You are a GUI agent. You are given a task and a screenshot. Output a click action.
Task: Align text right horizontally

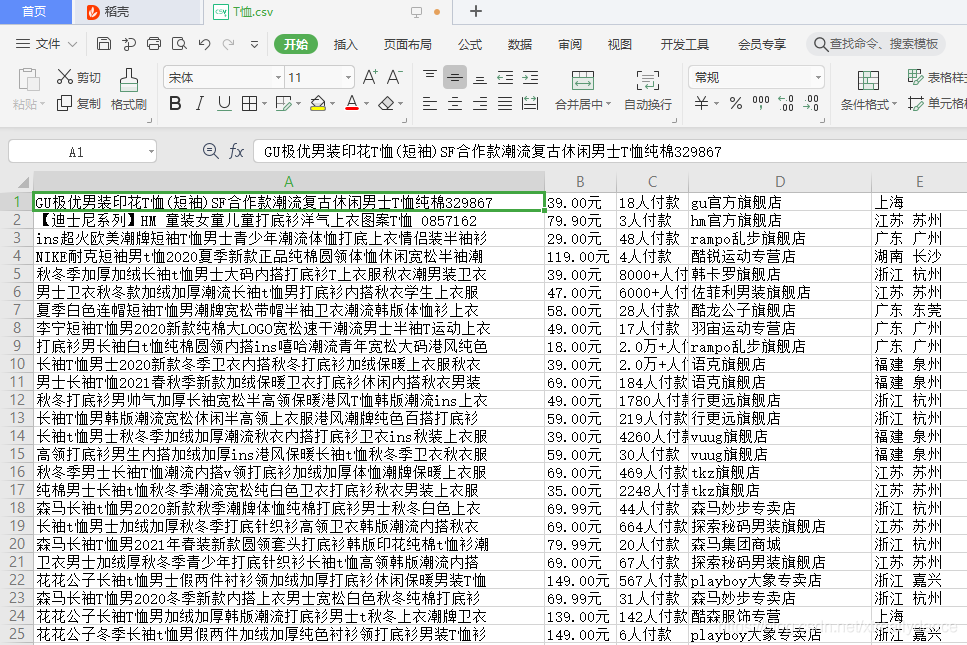[x=480, y=103]
